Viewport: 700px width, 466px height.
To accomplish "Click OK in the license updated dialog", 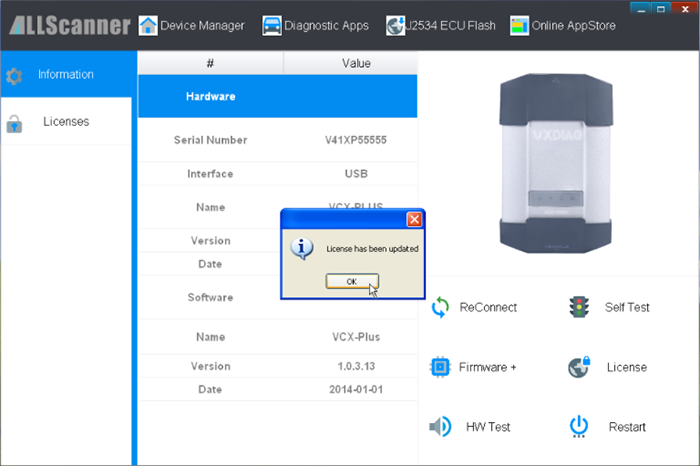I will (x=352, y=281).
